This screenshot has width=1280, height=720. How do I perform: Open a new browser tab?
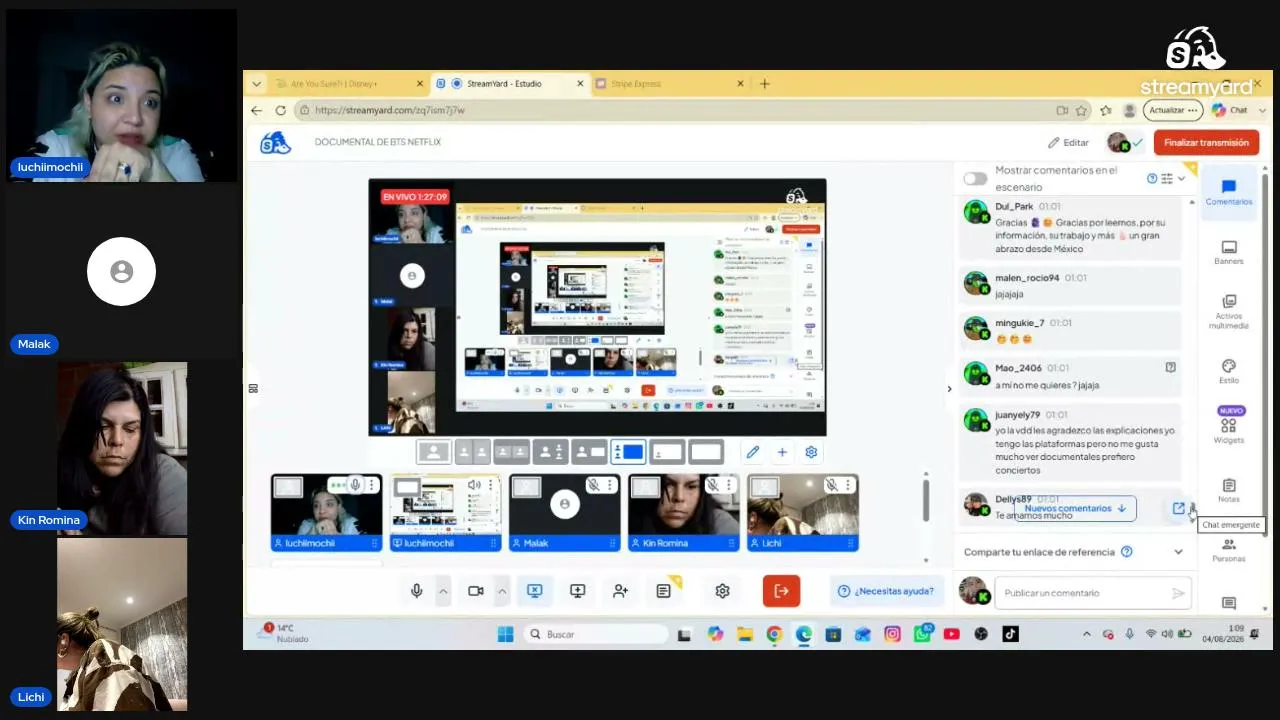(x=765, y=84)
